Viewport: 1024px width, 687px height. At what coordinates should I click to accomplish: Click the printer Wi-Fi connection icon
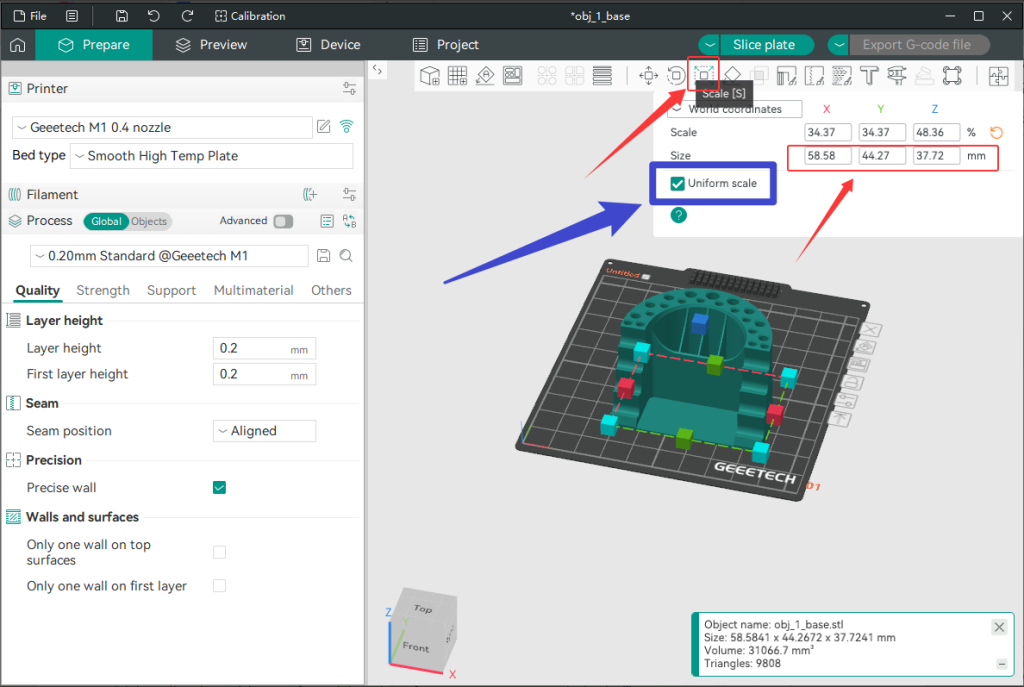pyautogui.click(x=346, y=127)
